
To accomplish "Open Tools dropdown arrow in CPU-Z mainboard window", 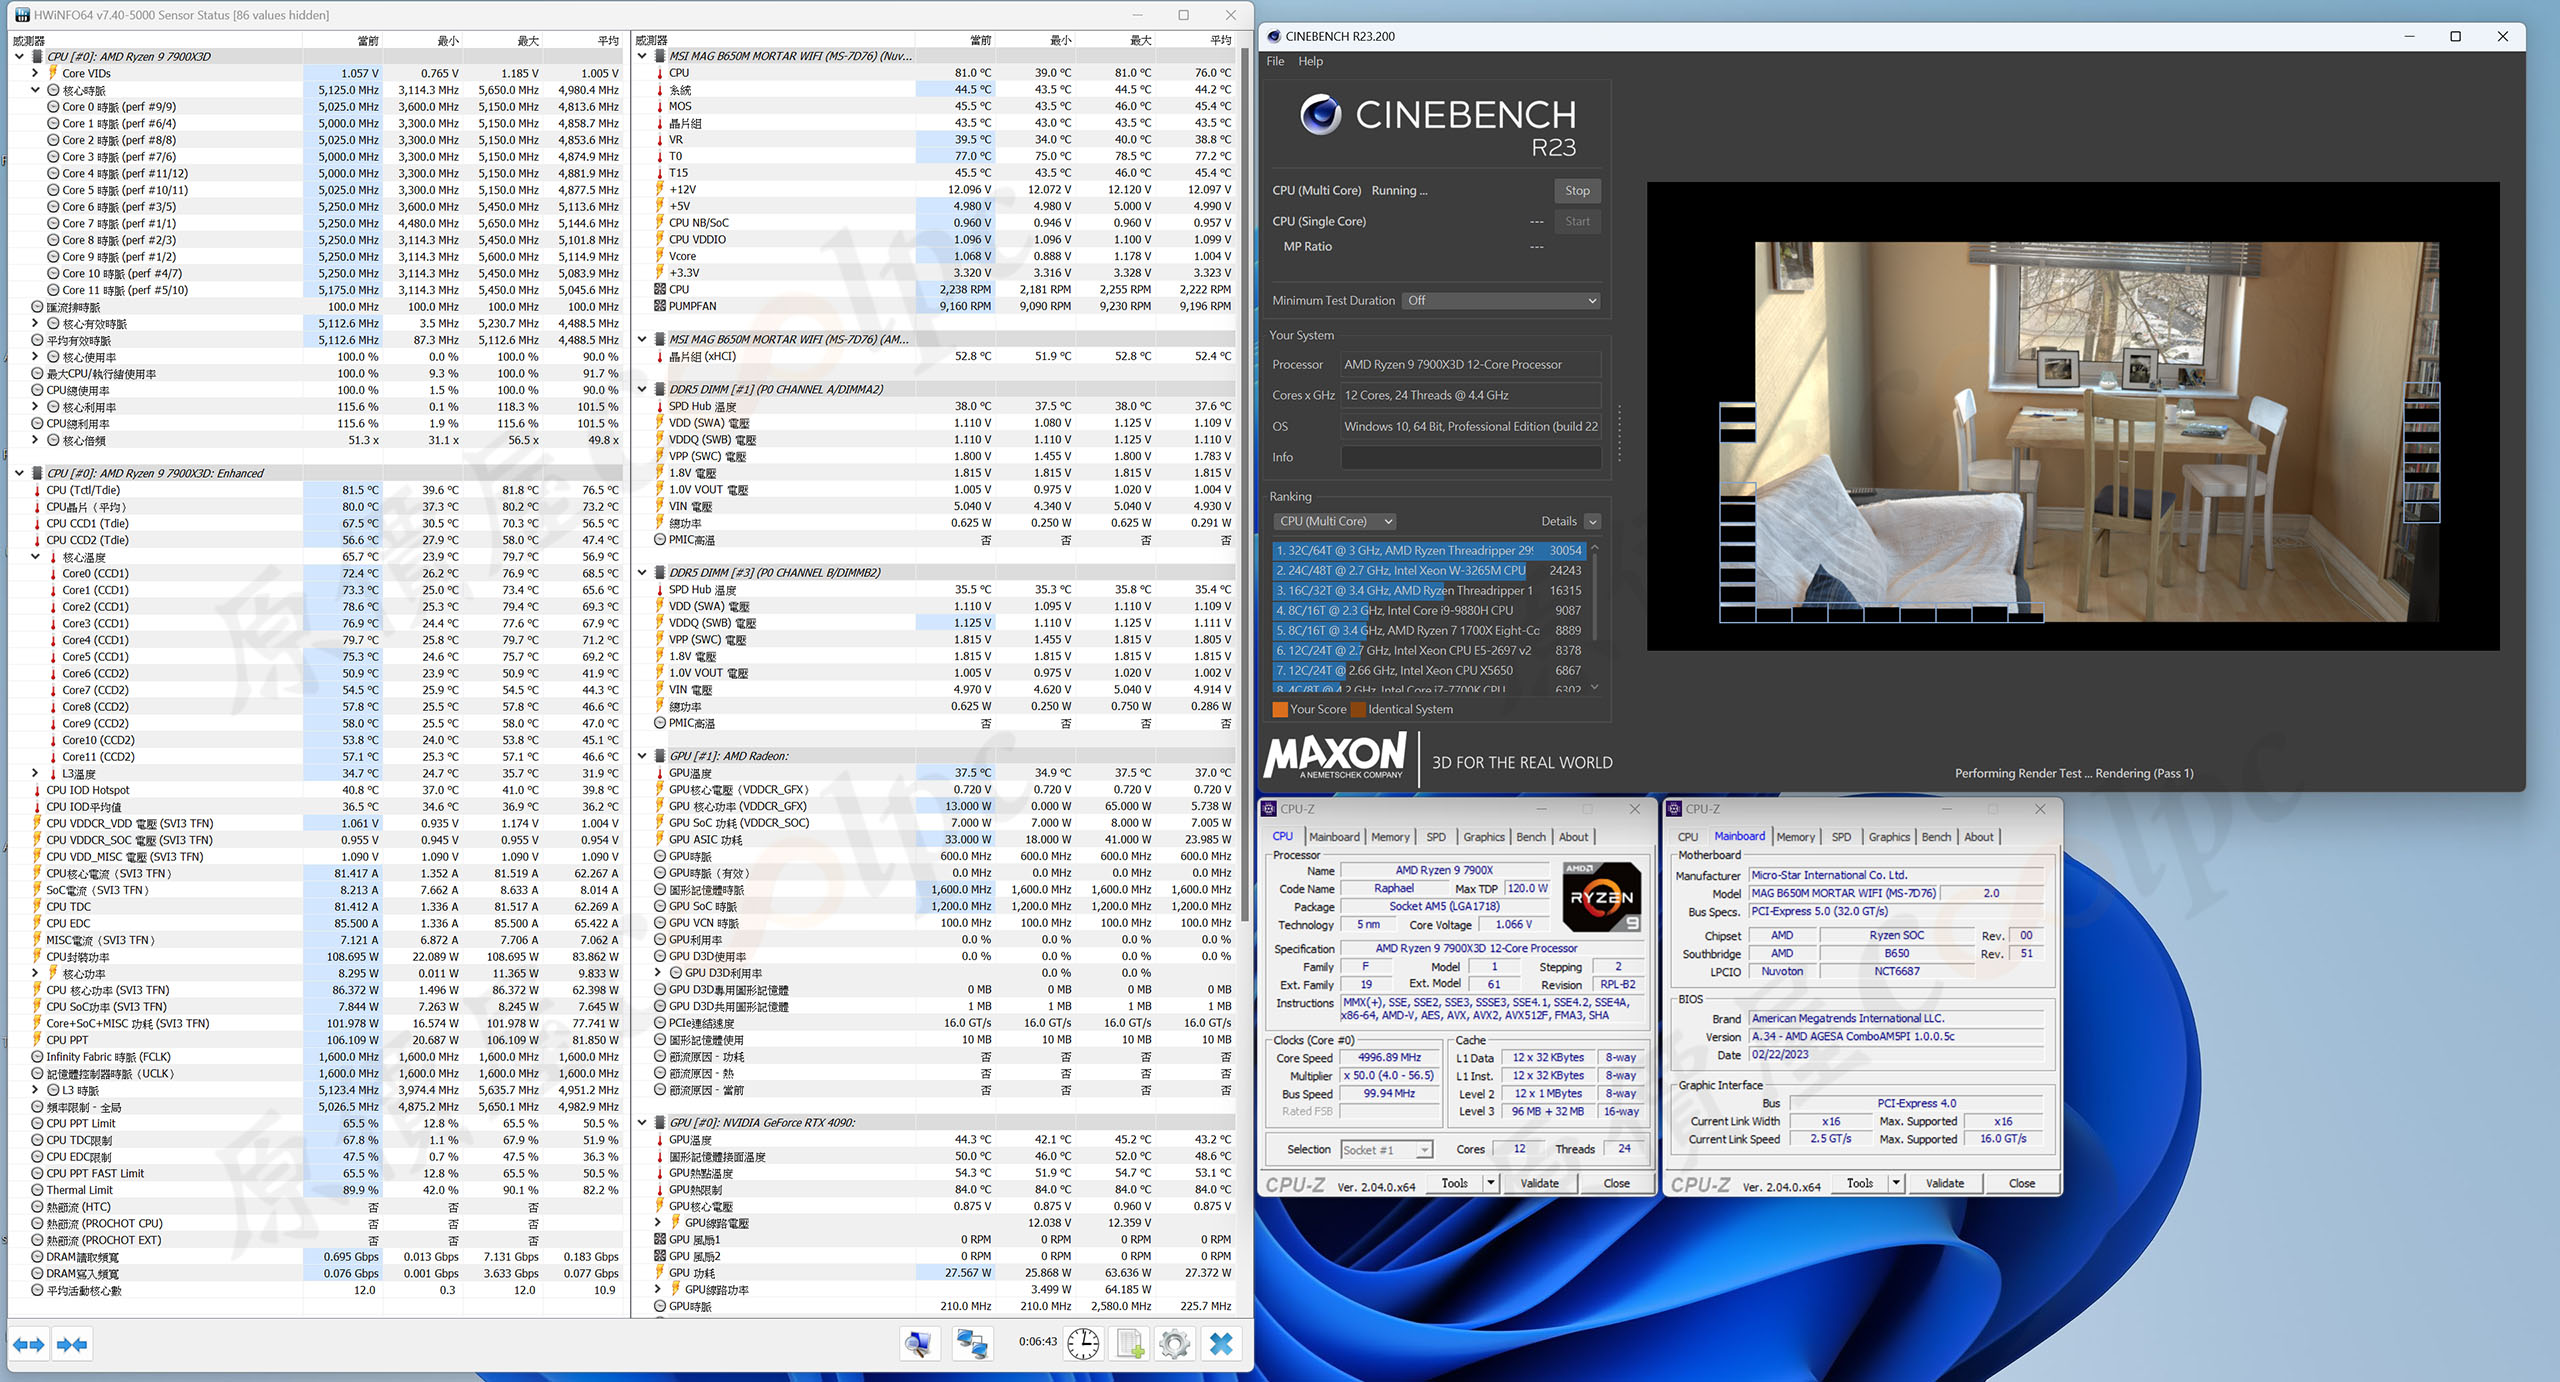I will click(x=1895, y=1183).
